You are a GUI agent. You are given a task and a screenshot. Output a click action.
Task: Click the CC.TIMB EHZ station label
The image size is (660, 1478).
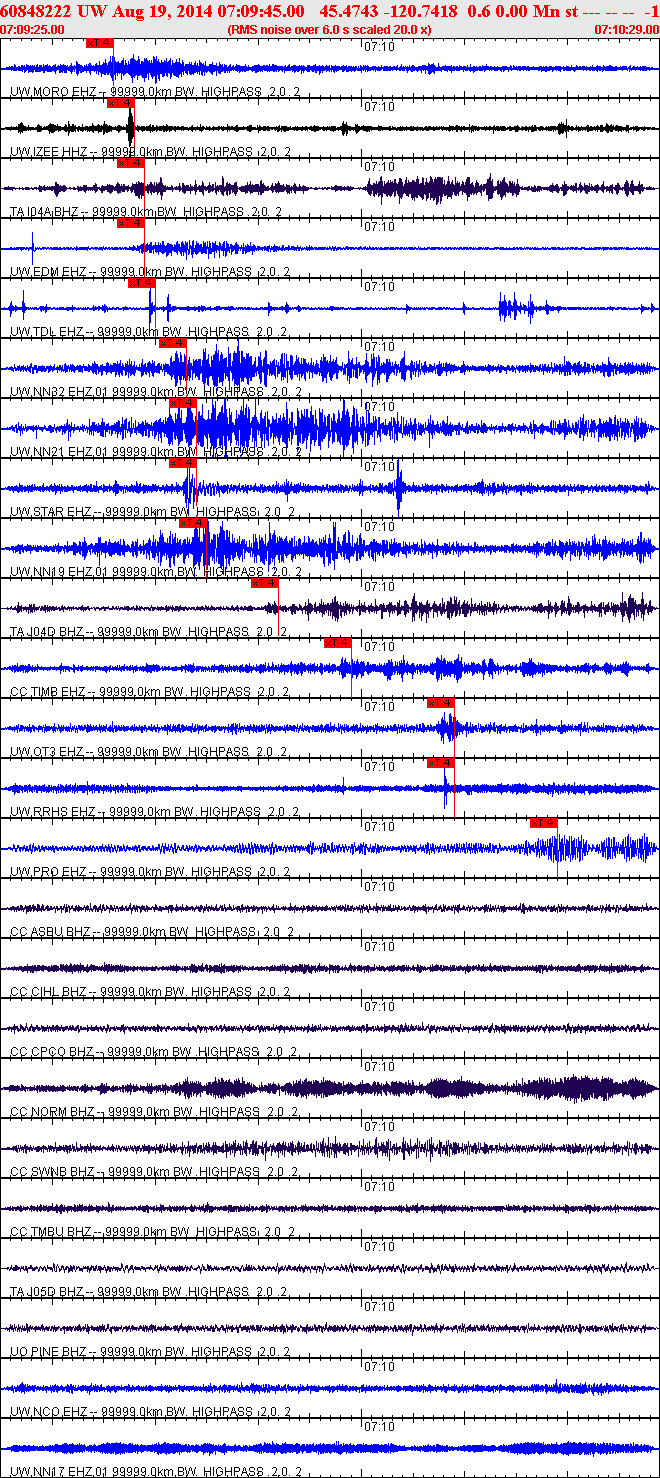[x=47, y=692]
